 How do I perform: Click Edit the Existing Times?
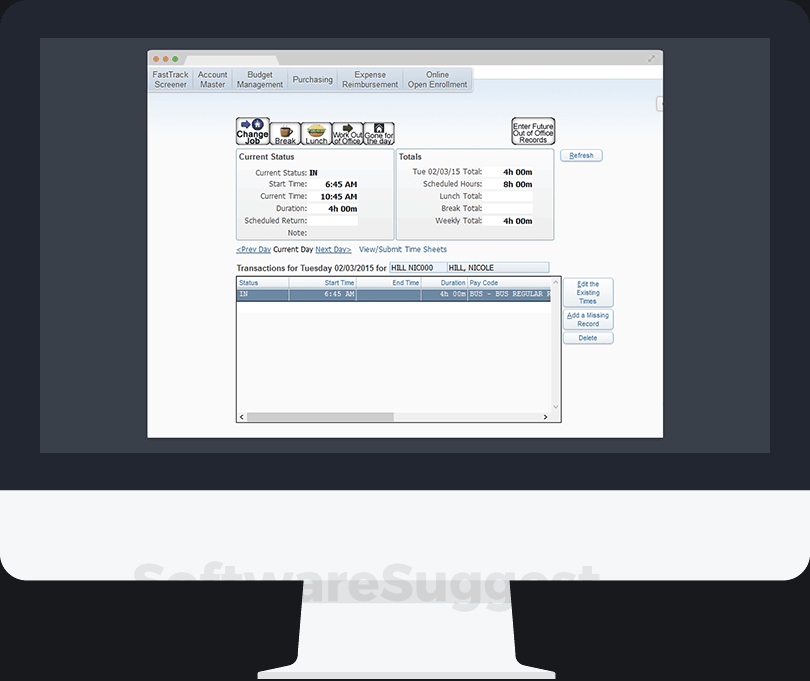[587, 291]
